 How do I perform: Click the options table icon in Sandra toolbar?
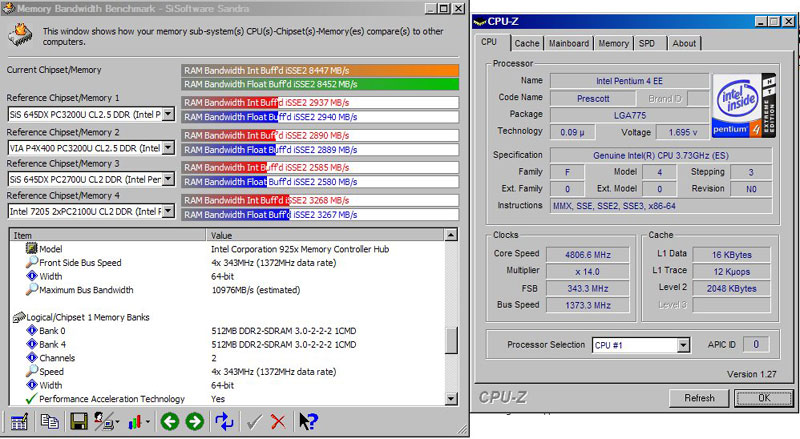coord(19,422)
